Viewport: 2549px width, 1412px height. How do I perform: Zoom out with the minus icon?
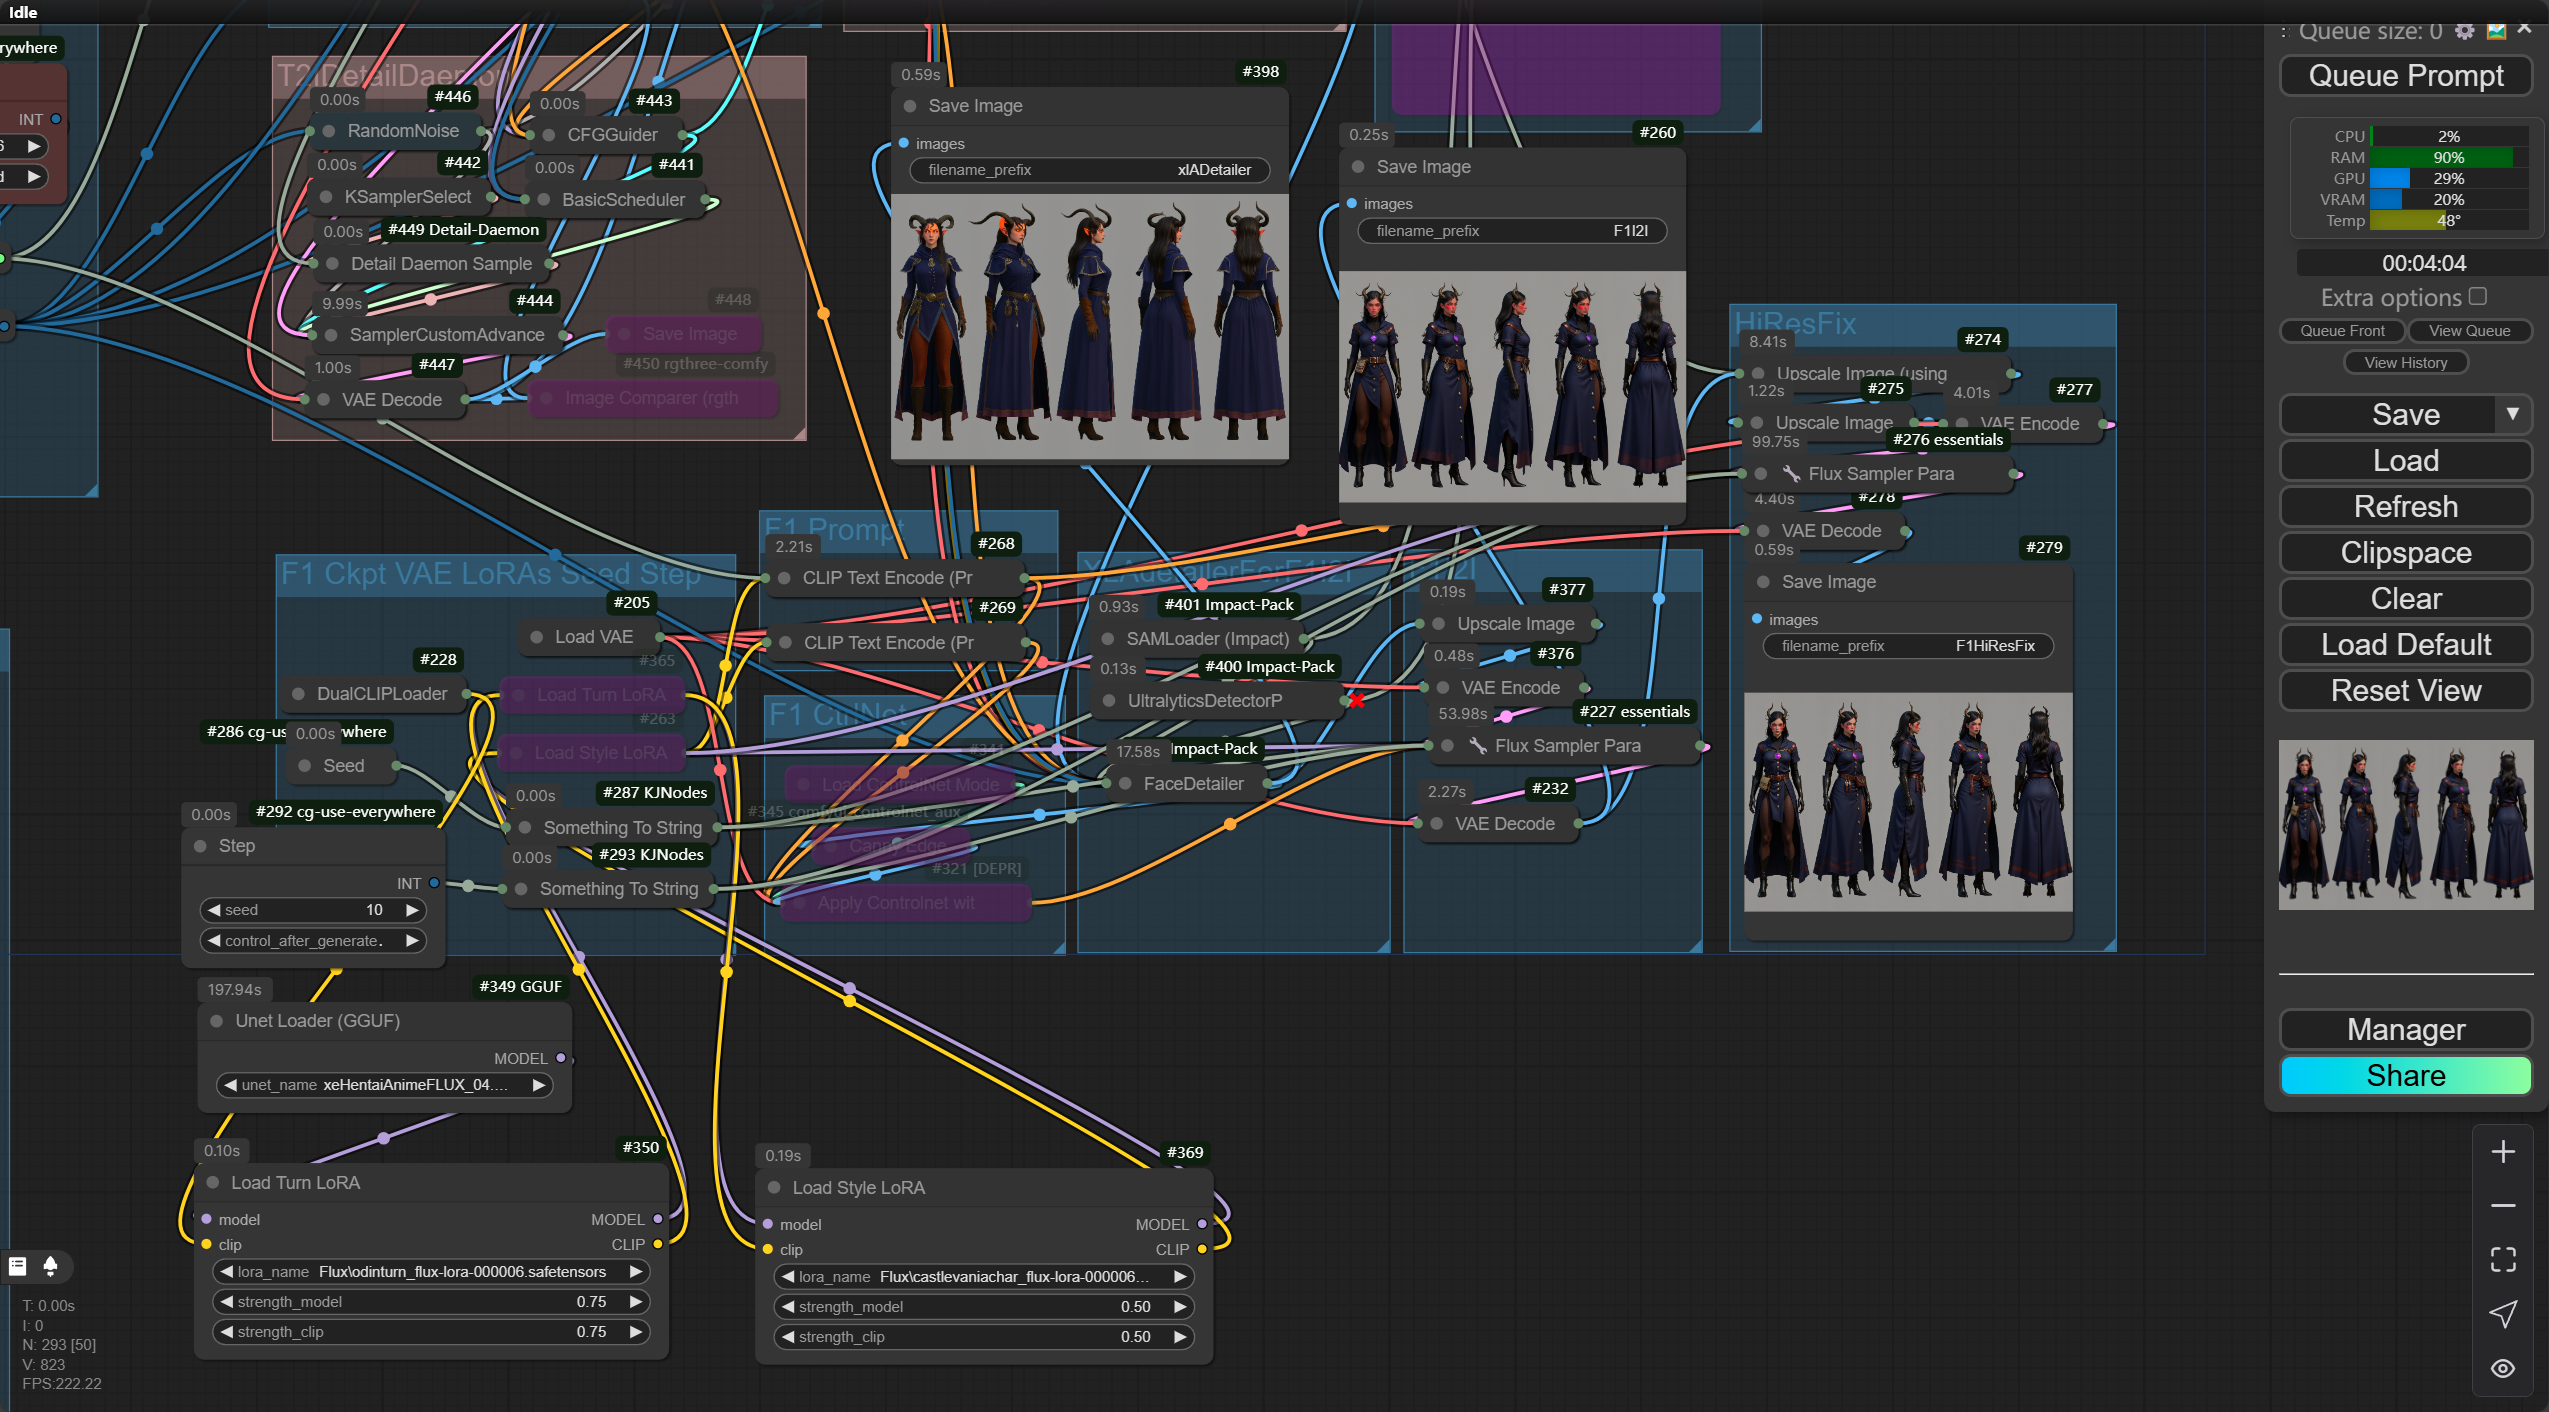pyautogui.click(x=2503, y=1206)
